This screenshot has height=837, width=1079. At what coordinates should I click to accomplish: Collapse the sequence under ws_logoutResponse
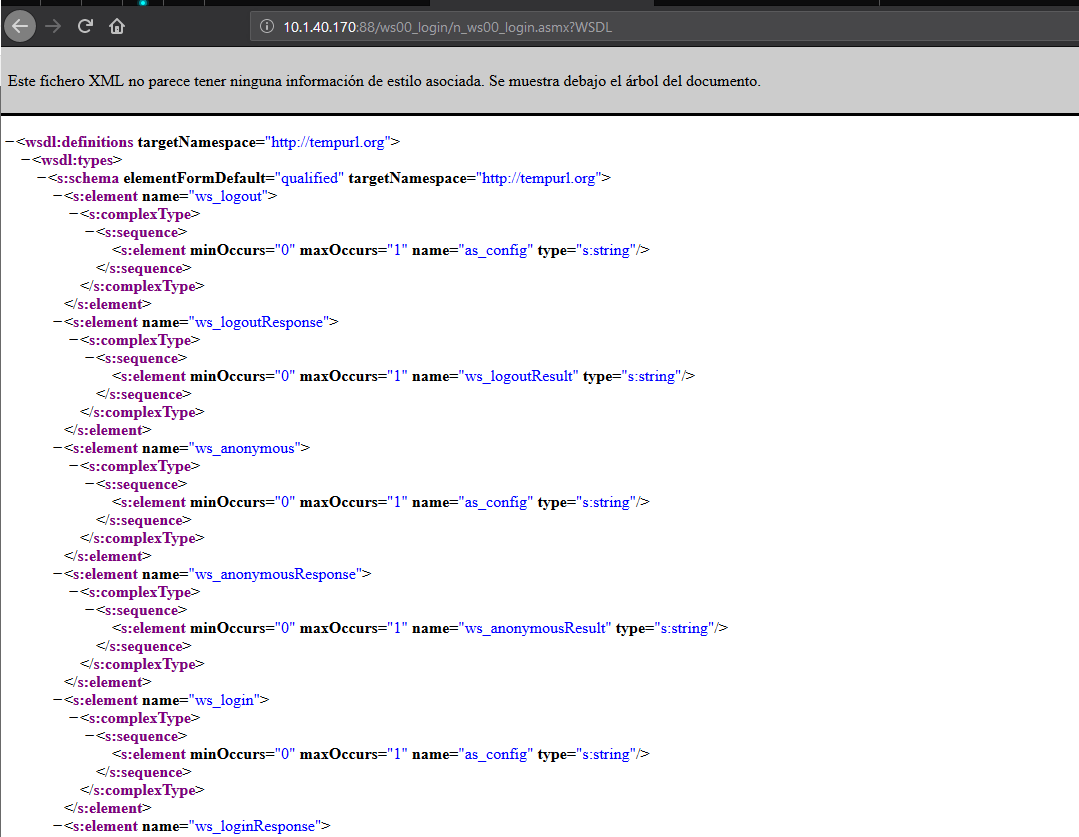click(90, 359)
